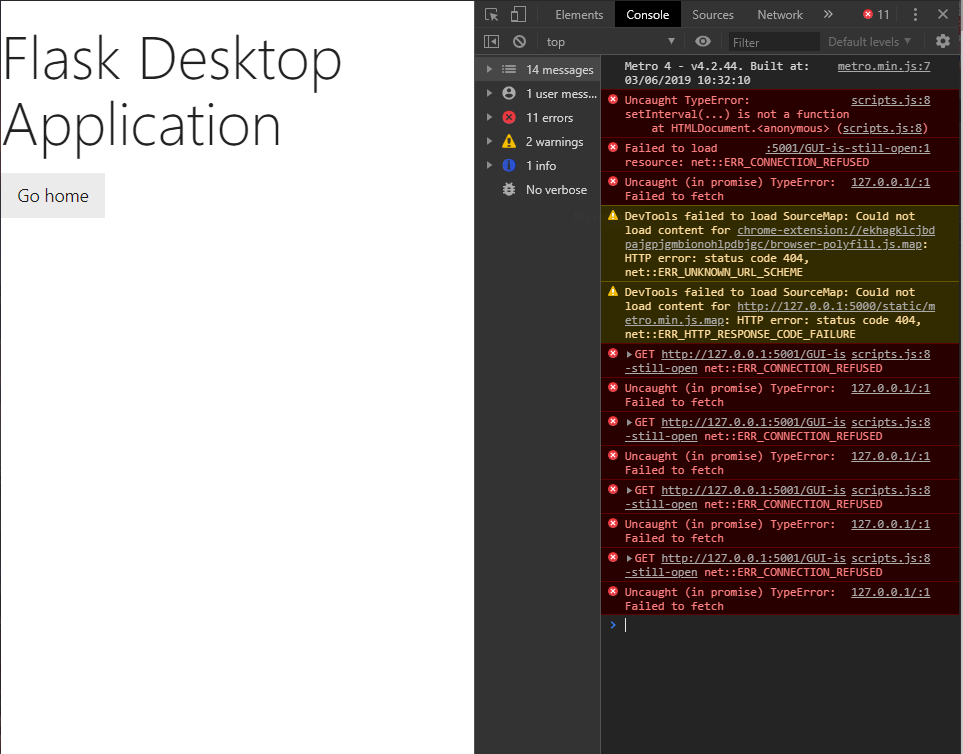Hide the console sidebar panel
This screenshot has height=754, width=963.
491,41
